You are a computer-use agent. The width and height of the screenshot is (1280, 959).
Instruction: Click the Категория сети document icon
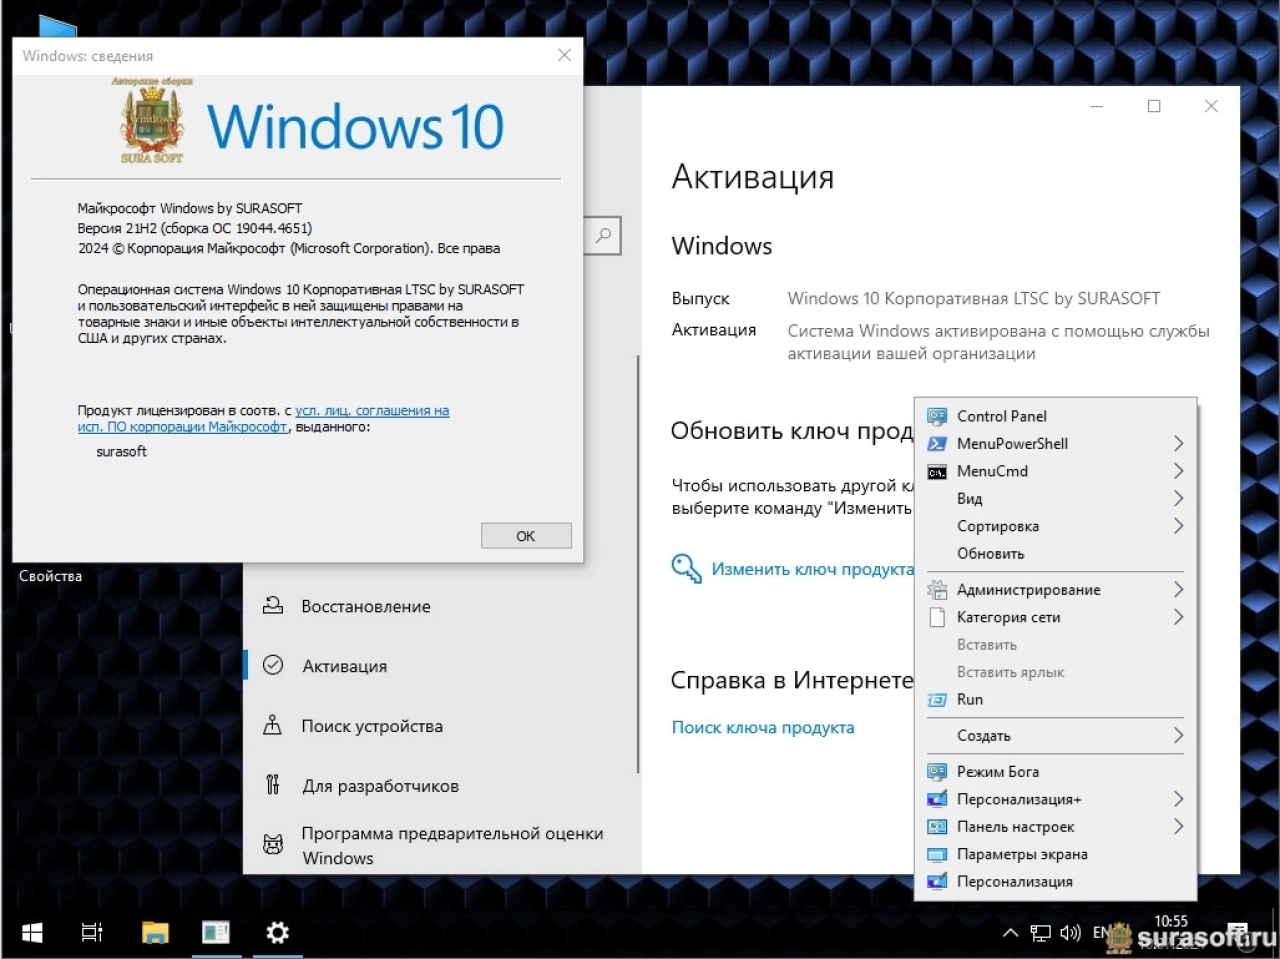(937, 617)
